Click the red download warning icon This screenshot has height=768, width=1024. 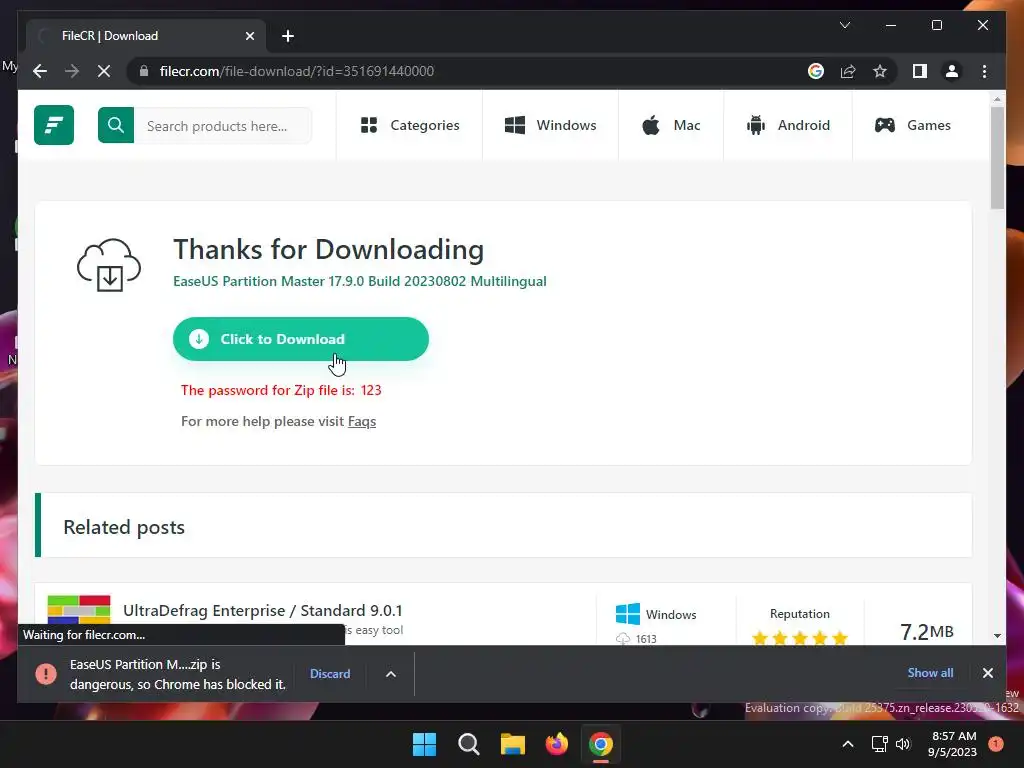[x=46, y=673]
